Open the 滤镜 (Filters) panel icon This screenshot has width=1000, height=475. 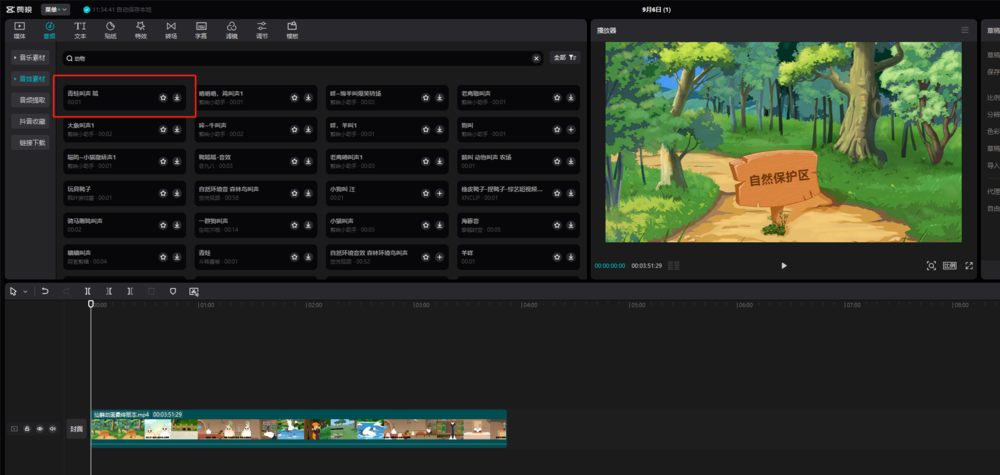pyautogui.click(x=232, y=29)
